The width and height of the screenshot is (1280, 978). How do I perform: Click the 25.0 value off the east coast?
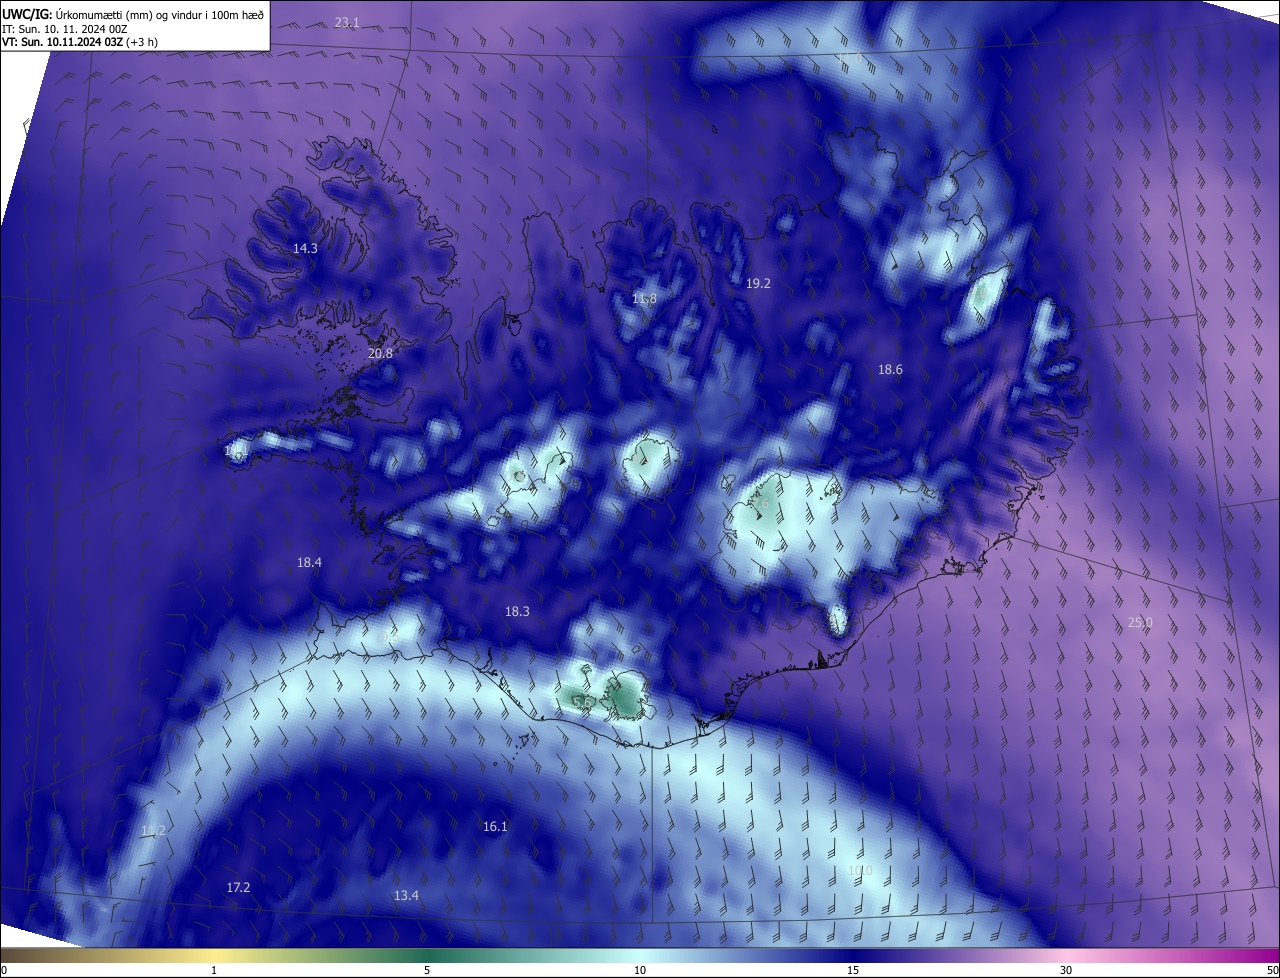[1140, 622]
